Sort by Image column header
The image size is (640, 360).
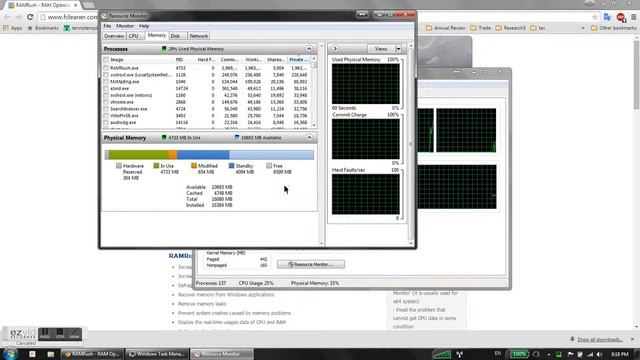click(117, 60)
